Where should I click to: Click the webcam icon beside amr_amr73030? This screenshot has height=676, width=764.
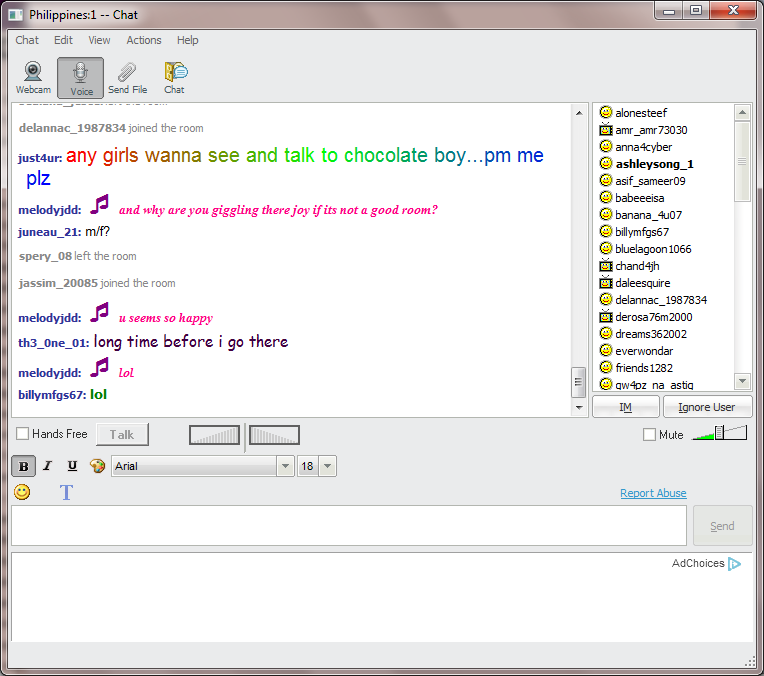(x=605, y=130)
